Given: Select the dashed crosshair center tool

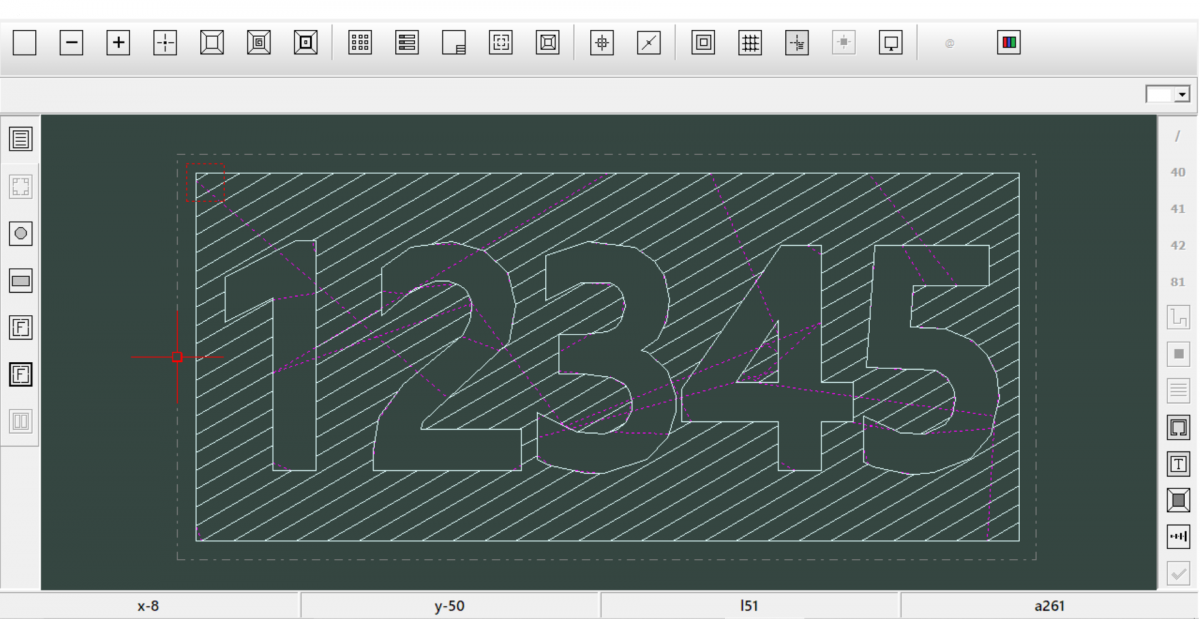Looking at the screenshot, I should [x=165, y=43].
